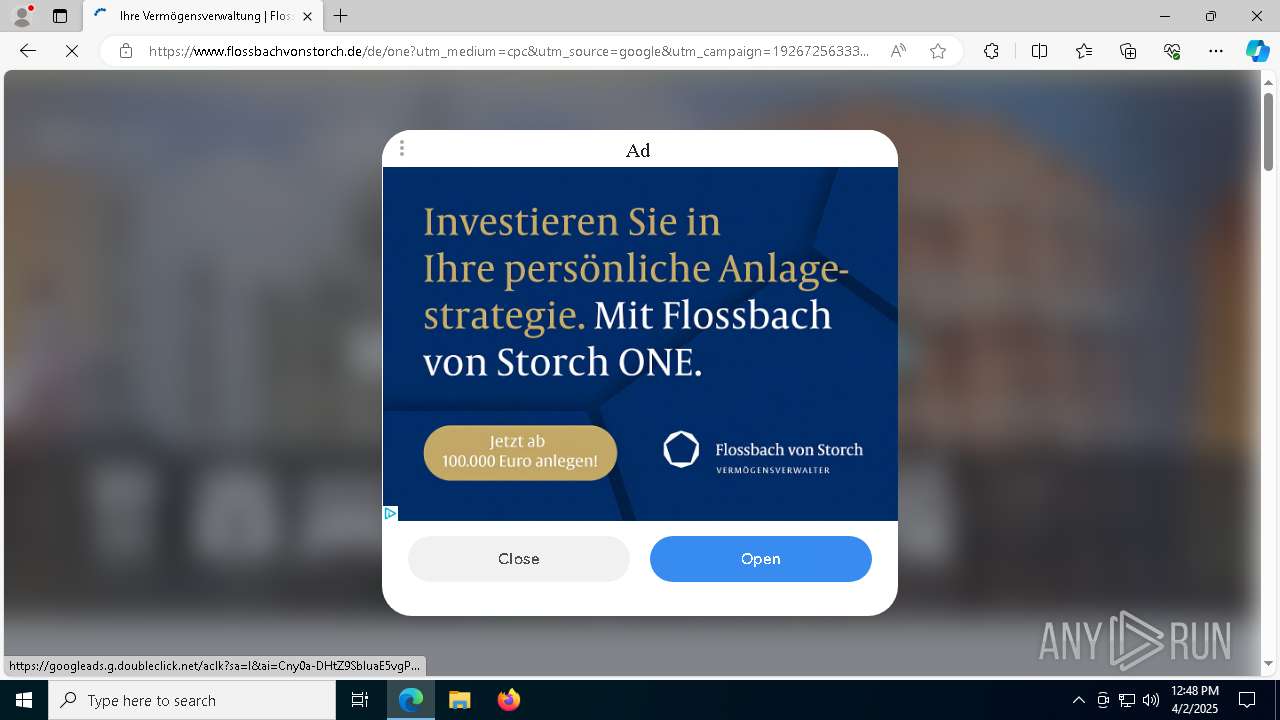Stop loading the page
1280x720 pixels.
tap(72, 51)
